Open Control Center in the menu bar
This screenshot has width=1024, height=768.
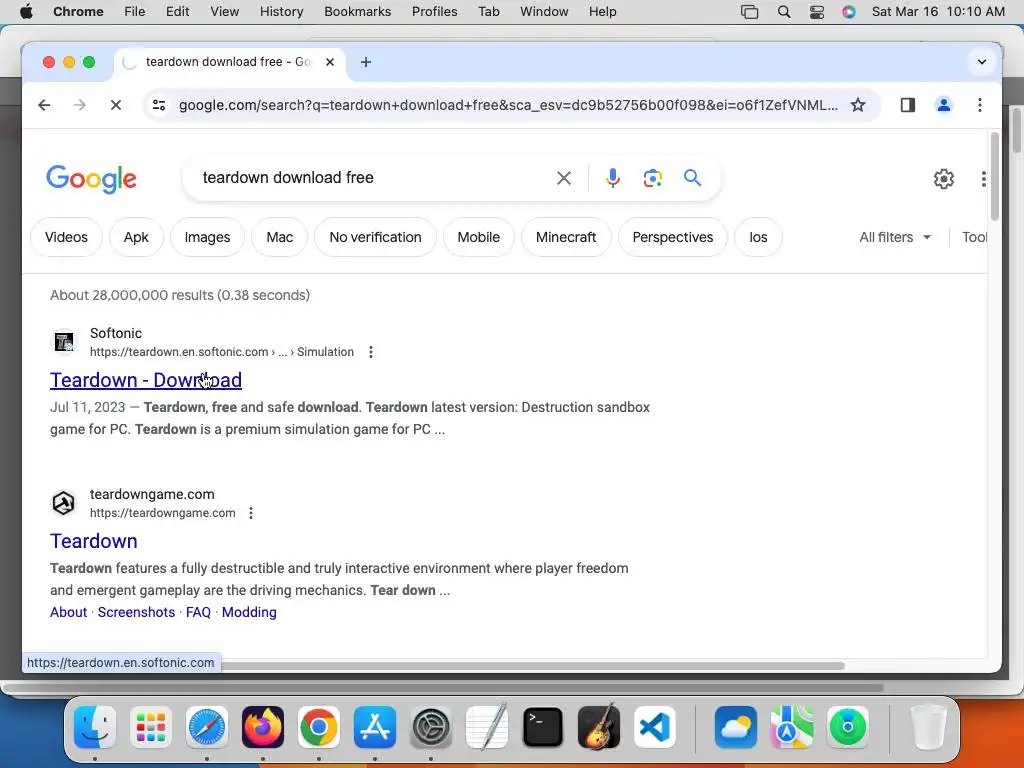coord(816,12)
